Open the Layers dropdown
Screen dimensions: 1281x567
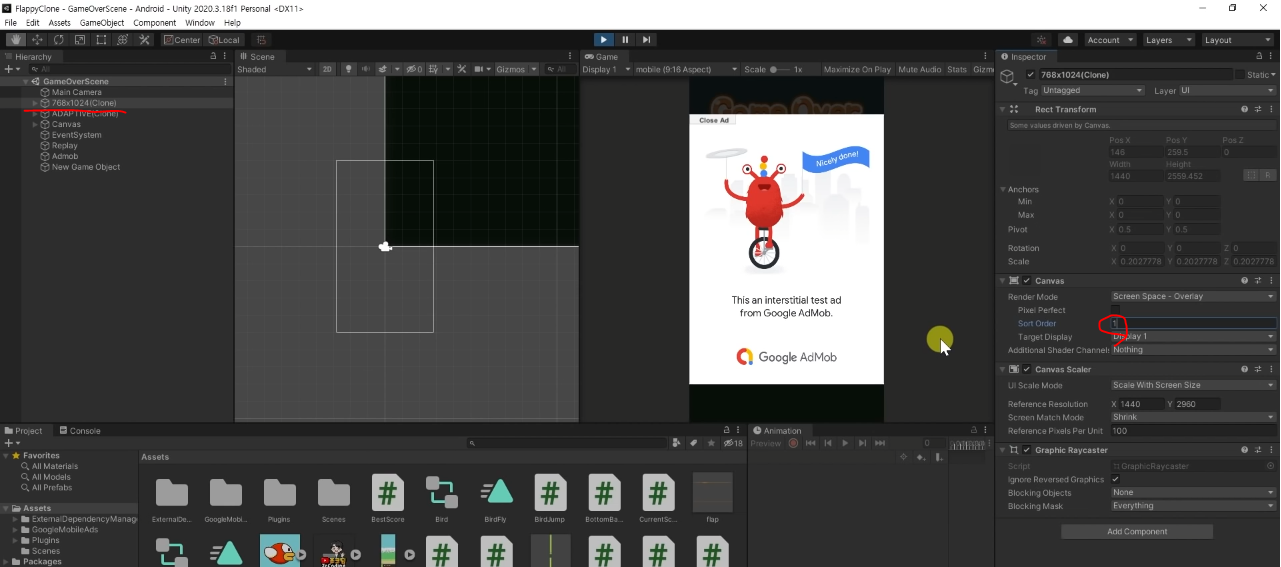click(1168, 40)
